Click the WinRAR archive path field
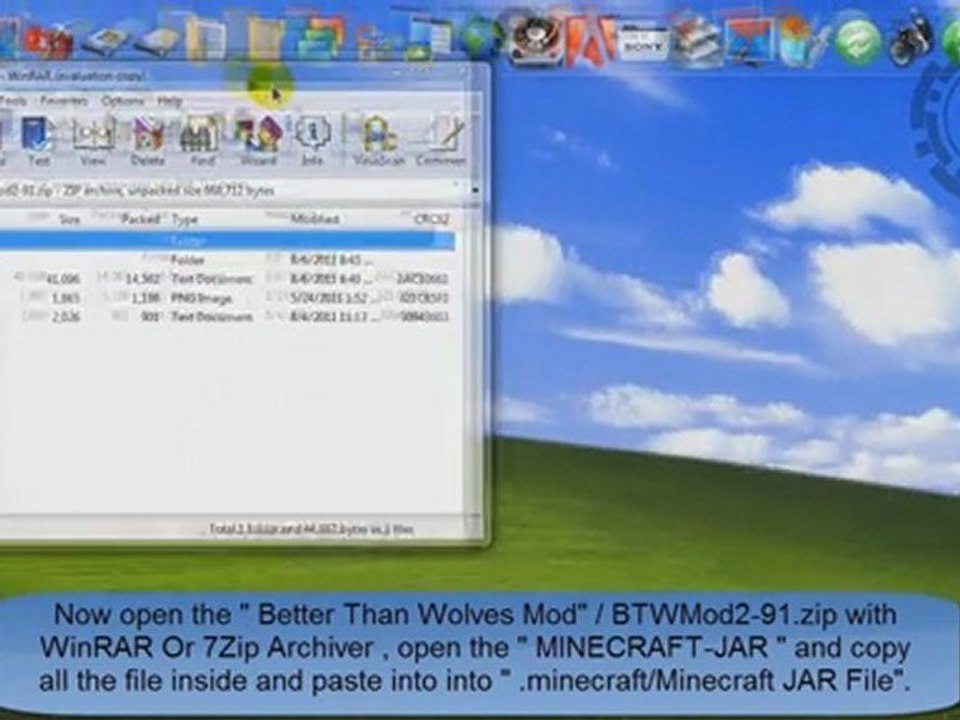The height and width of the screenshot is (720, 960). click(x=233, y=190)
